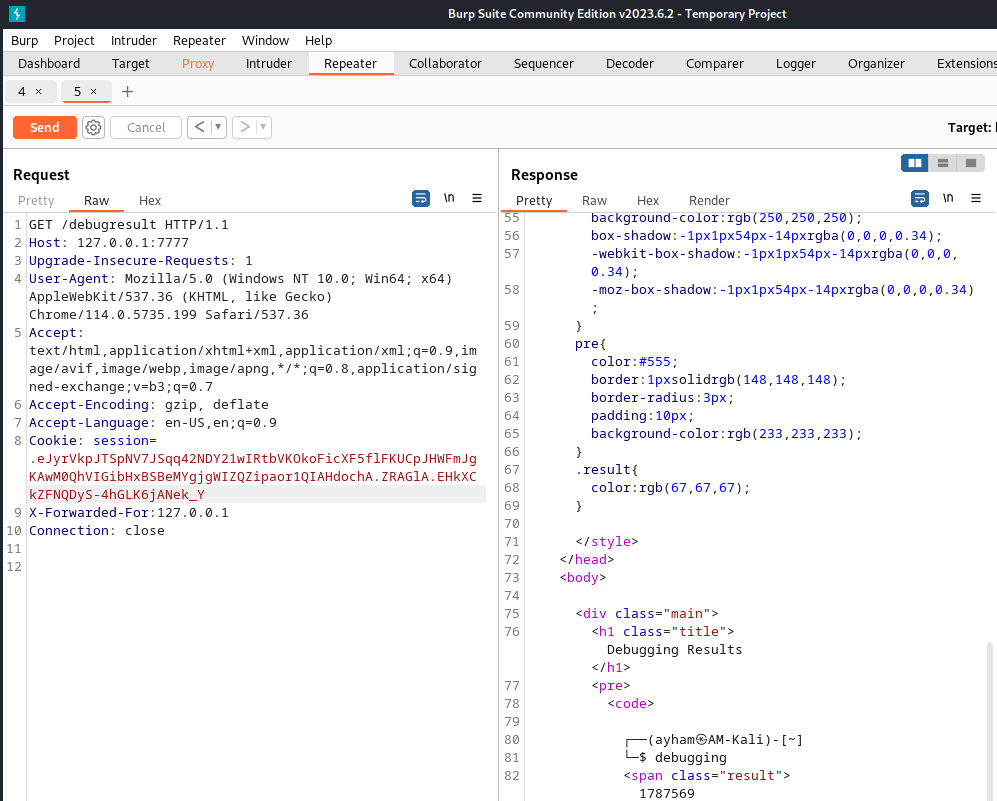Click the session cookie value text
The image size is (997, 801).
pos(252,476)
